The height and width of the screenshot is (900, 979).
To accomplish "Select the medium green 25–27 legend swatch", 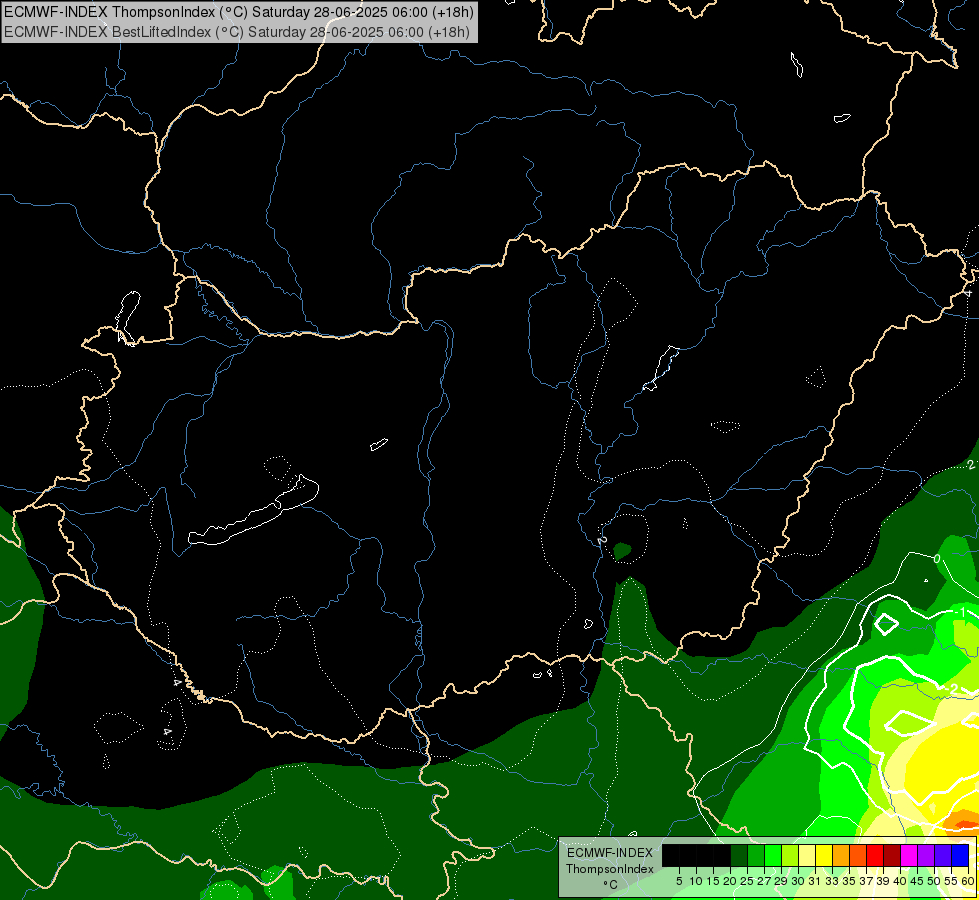I will pos(756,856).
